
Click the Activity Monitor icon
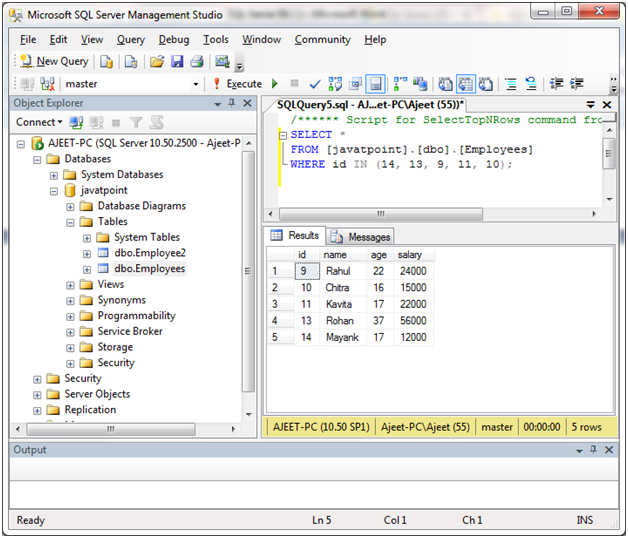(222, 61)
